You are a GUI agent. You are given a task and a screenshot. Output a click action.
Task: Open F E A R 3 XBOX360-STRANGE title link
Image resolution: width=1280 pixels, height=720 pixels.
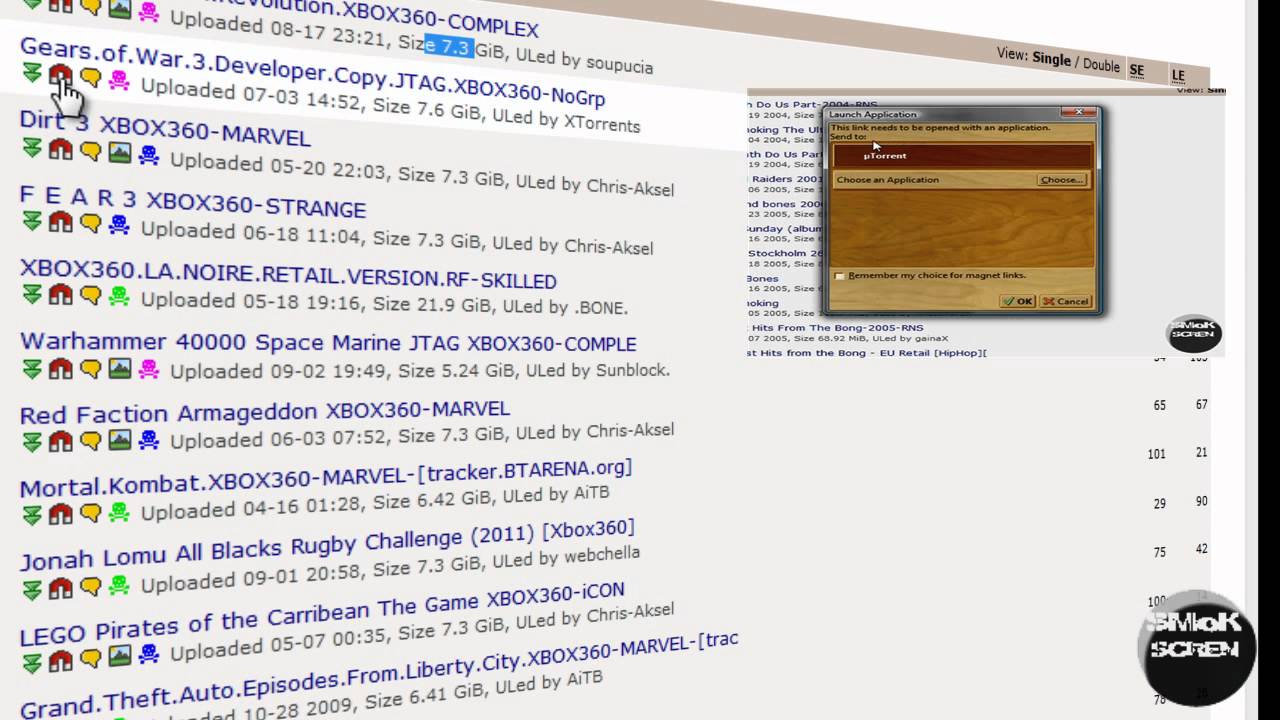click(x=193, y=202)
